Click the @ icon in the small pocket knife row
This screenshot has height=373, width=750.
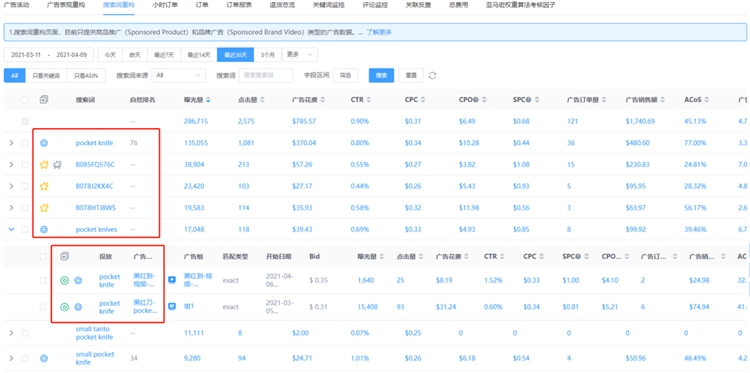[x=44, y=358]
